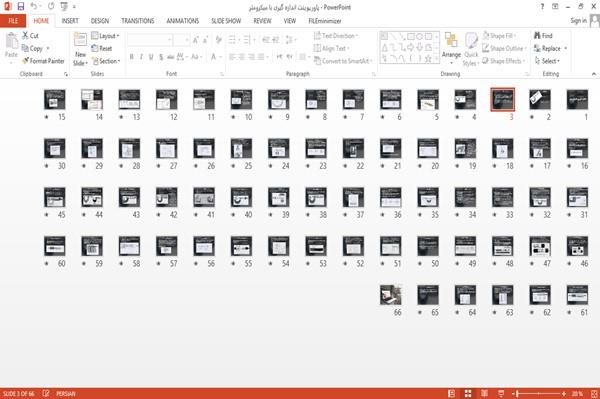600x399 pixels.
Task: Click the Bullets list icon
Action: pos(232,40)
